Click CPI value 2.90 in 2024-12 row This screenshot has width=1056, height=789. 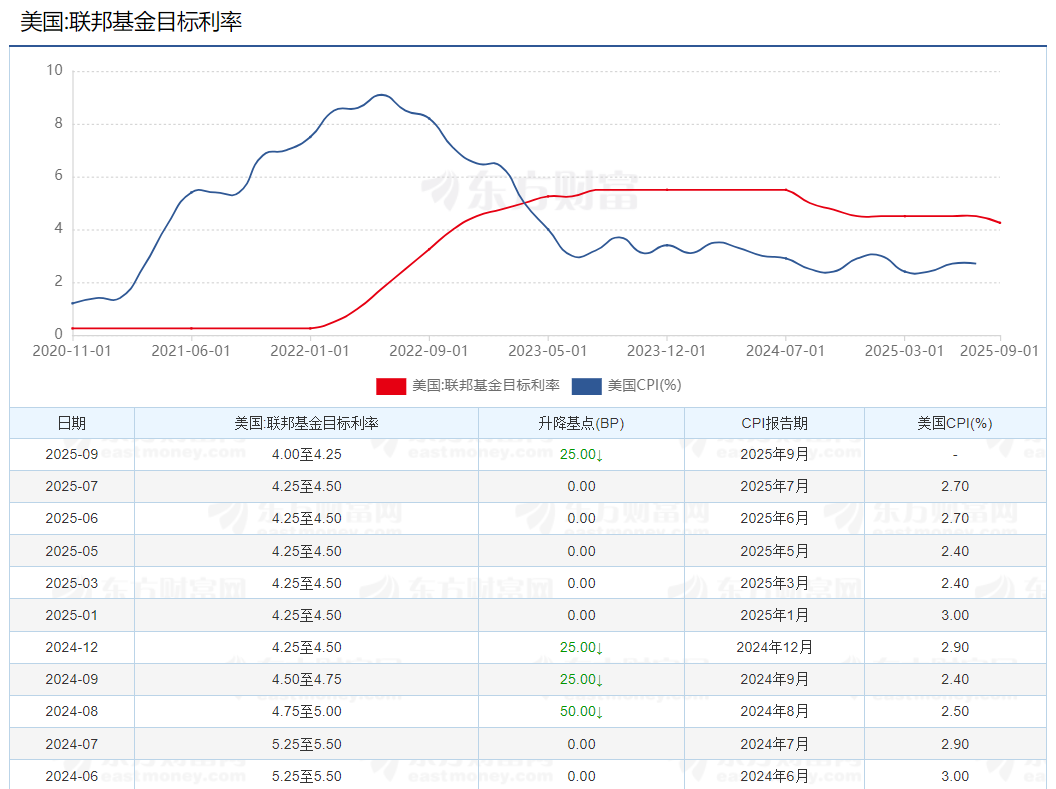pos(955,647)
